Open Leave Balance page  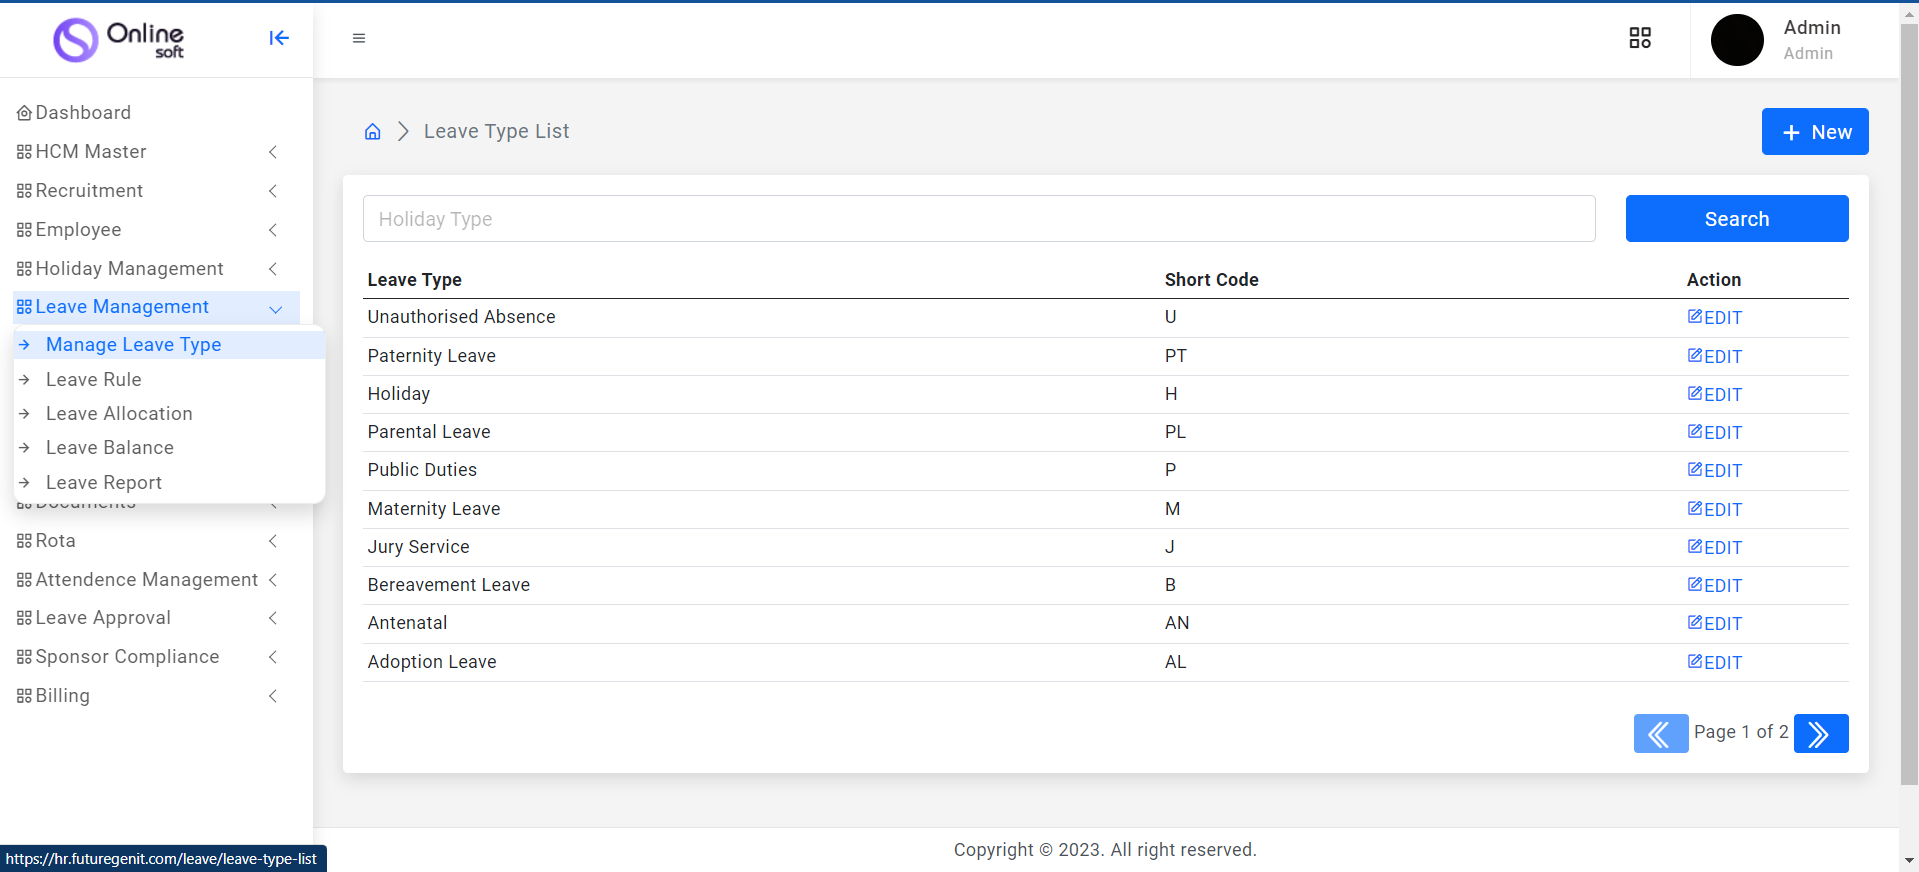point(110,448)
